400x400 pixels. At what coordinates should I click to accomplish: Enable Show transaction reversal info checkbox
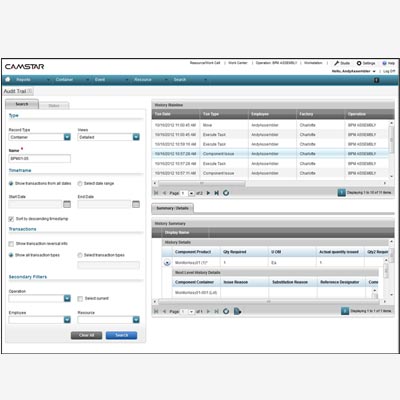click(x=11, y=244)
